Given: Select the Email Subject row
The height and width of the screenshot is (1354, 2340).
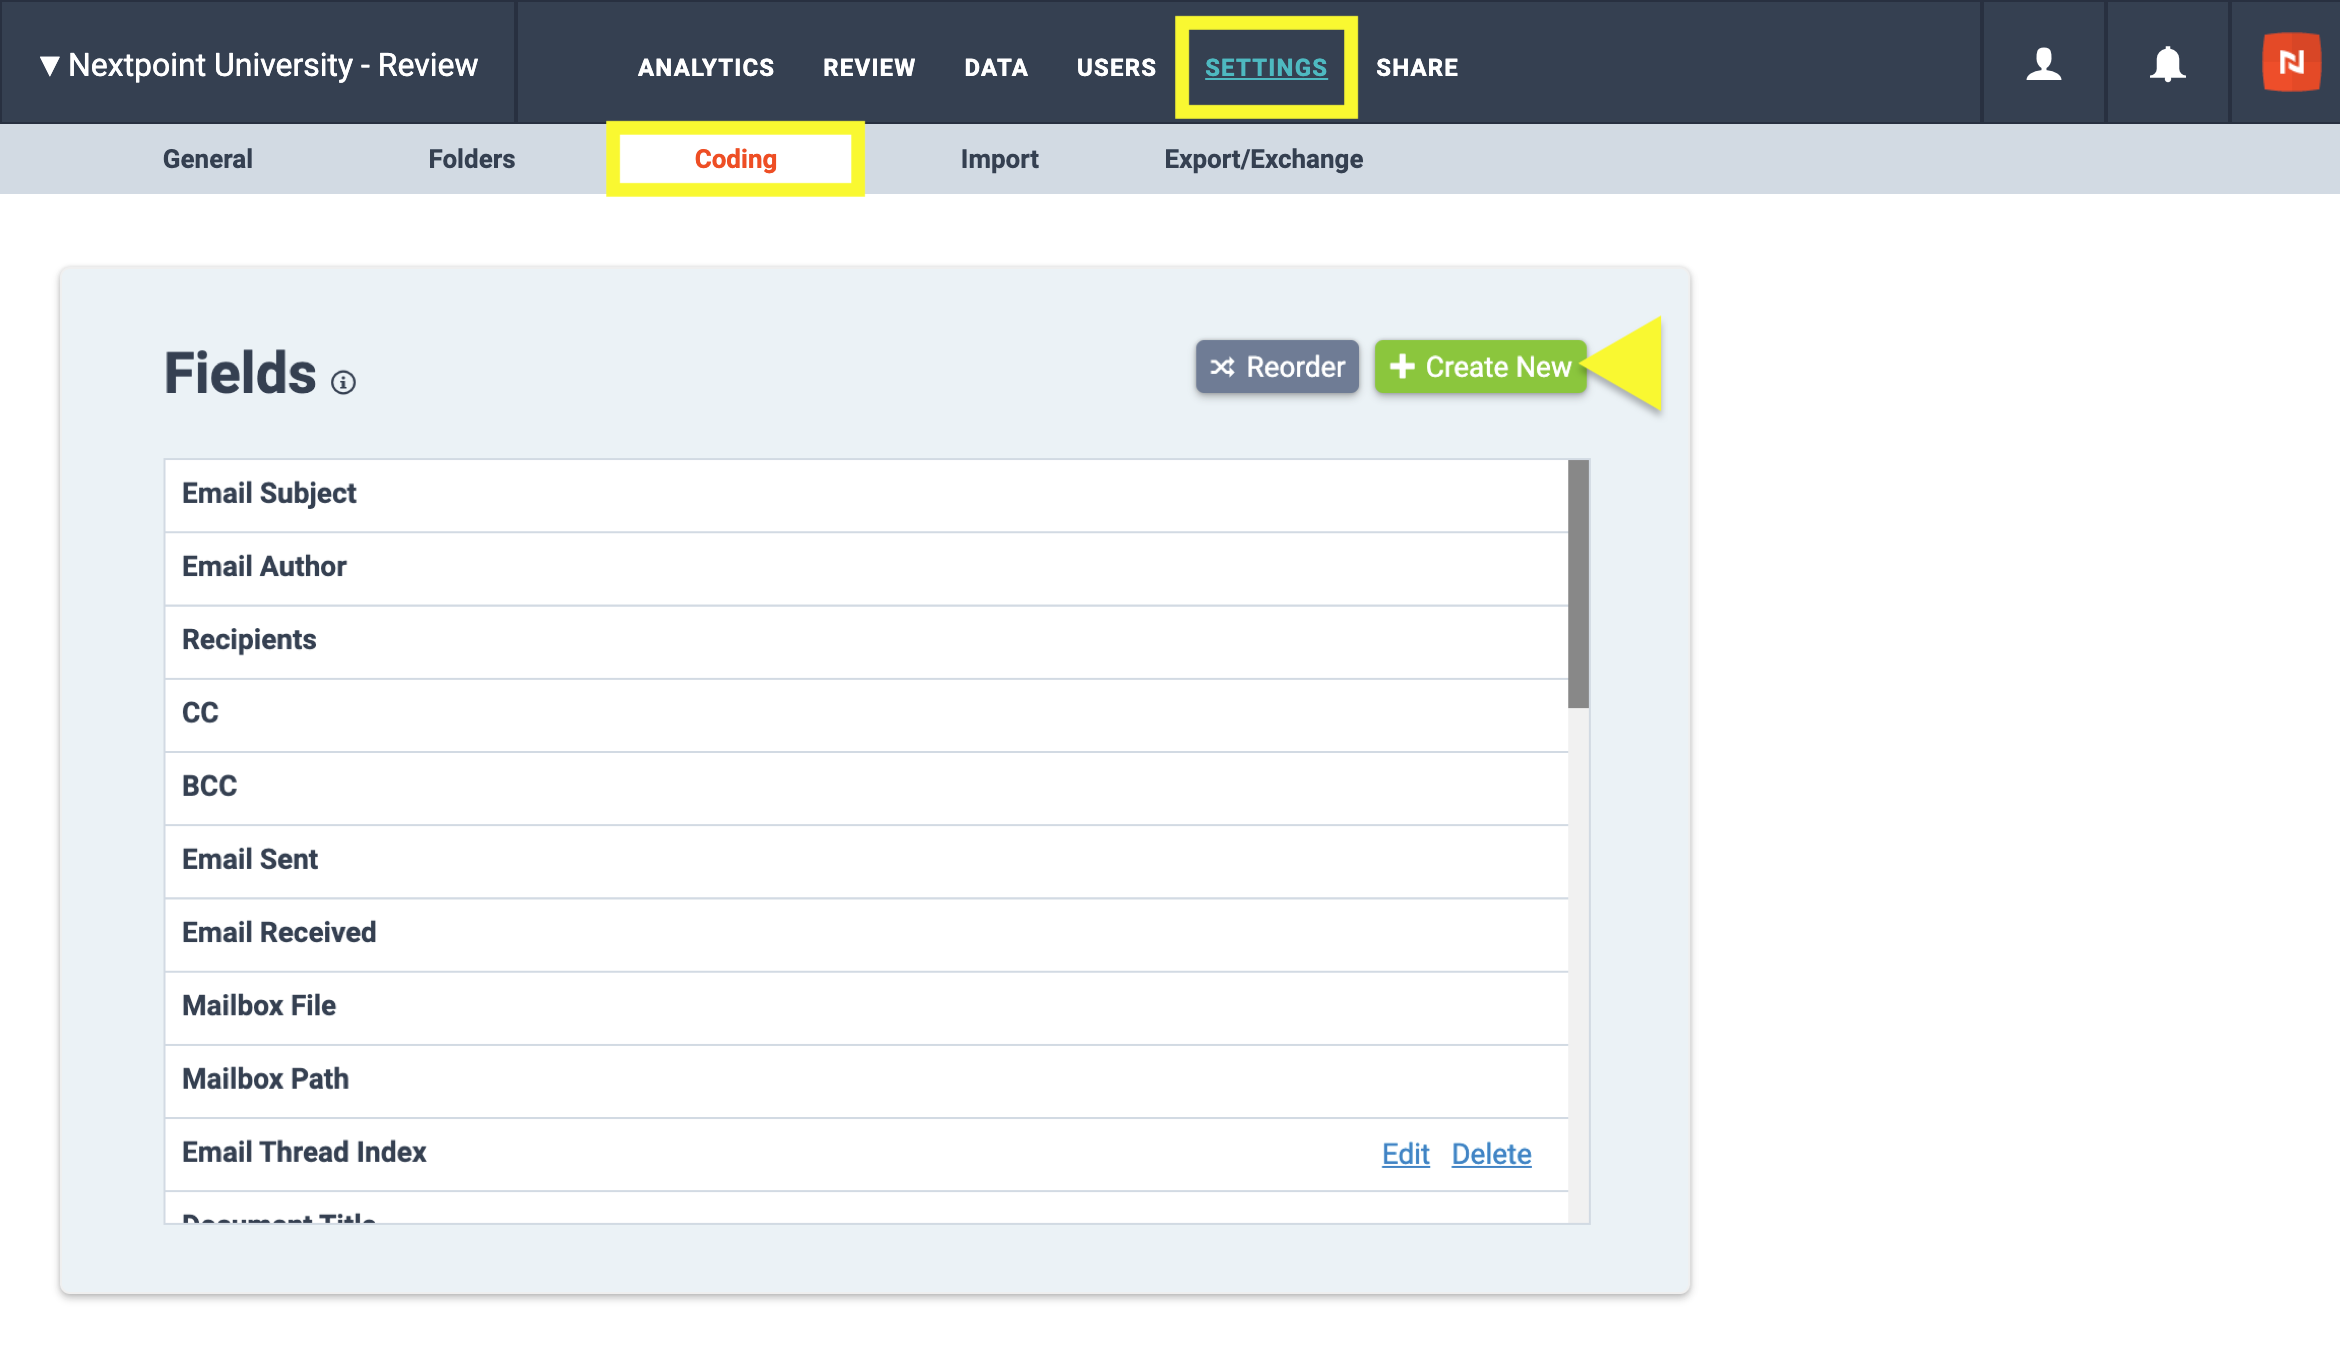Looking at the screenshot, I should 866,495.
